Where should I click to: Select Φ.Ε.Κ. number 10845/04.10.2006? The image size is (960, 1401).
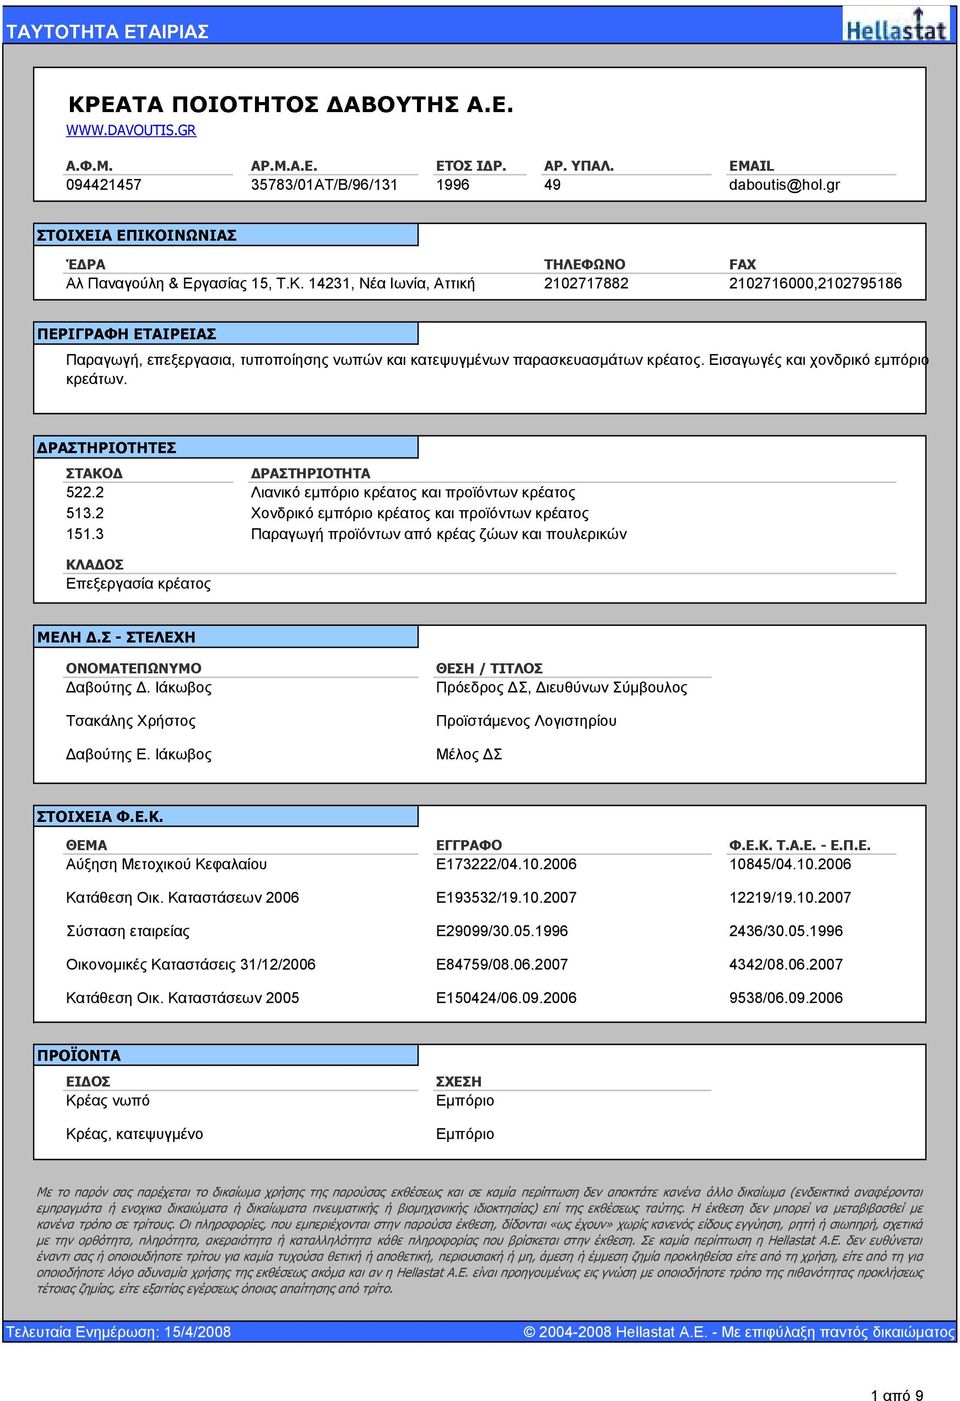click(790, 864)
